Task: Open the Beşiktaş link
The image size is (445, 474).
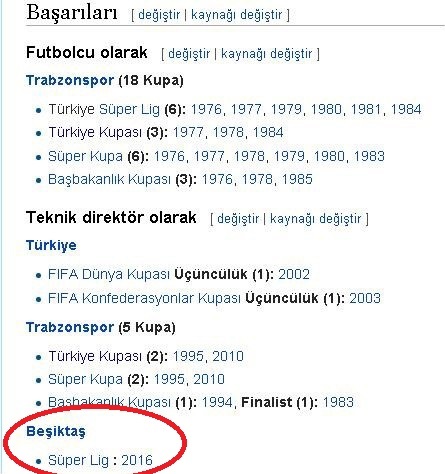Action: click(56, 431)
